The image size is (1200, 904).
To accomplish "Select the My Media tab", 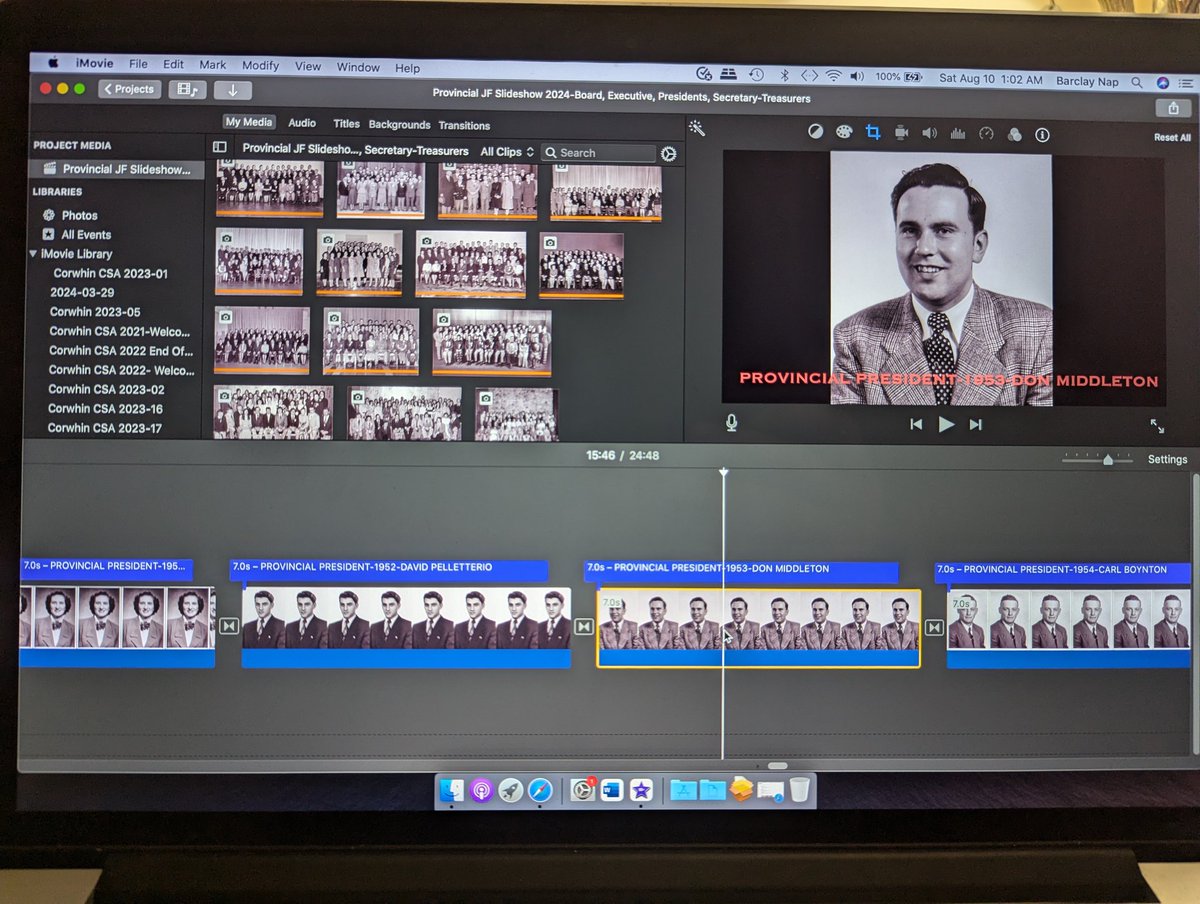I will coord(248,122).
